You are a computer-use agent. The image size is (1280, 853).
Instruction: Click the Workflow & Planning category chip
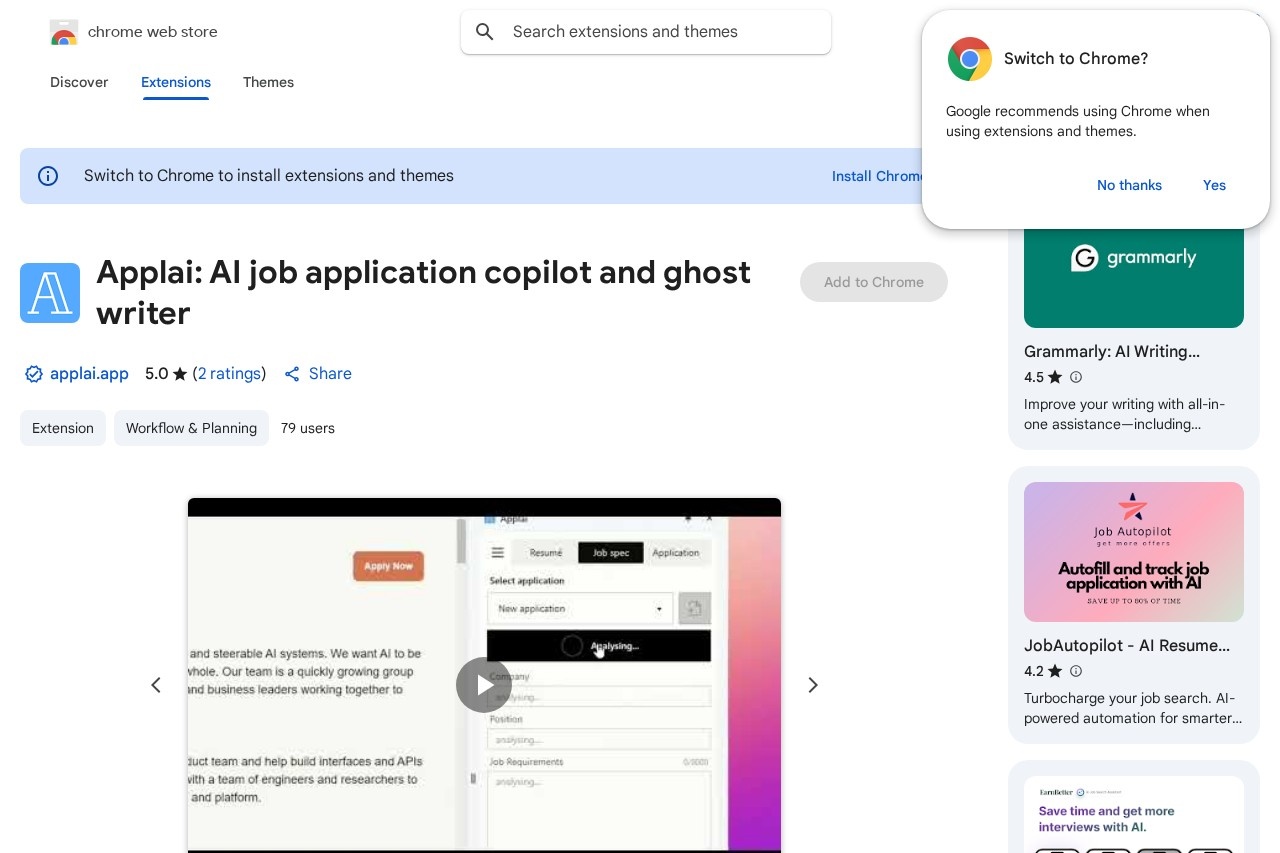point(191,428)
